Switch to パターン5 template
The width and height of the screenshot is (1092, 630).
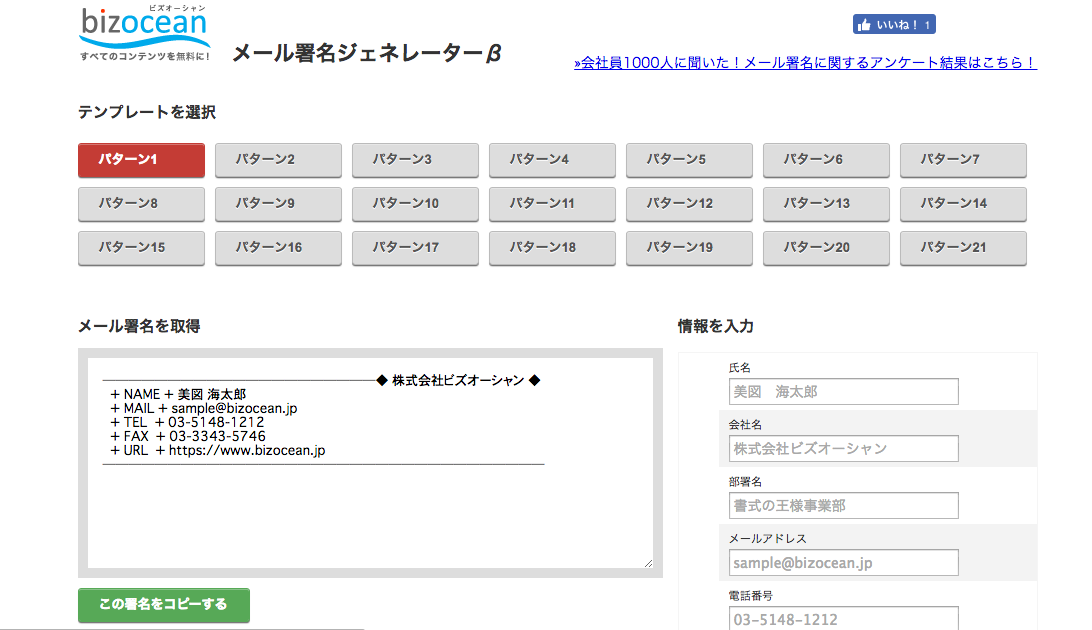pyautogui.click(x=689, y=159)
